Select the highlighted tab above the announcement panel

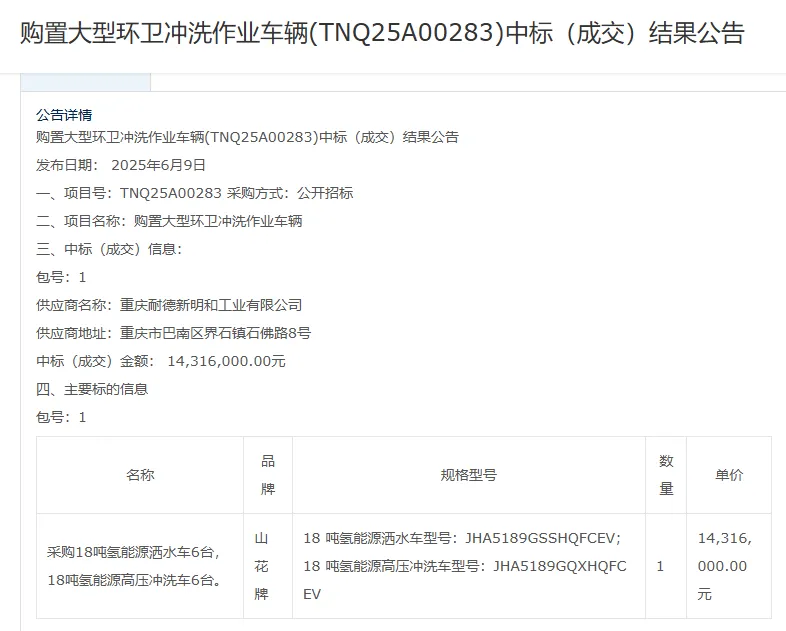point(85,82)
